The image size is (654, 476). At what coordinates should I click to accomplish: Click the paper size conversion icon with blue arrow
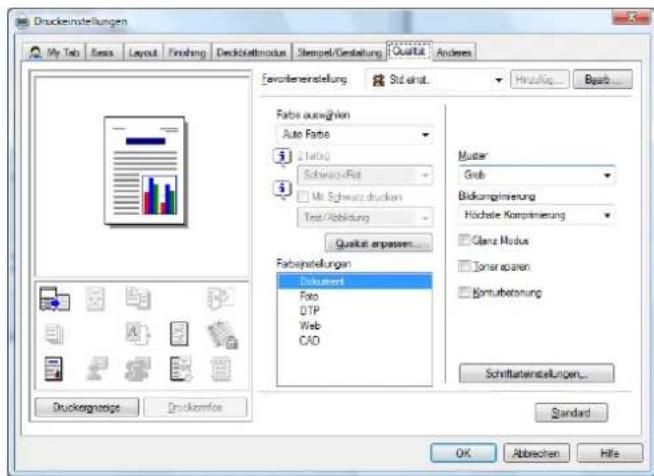(55, 299)
